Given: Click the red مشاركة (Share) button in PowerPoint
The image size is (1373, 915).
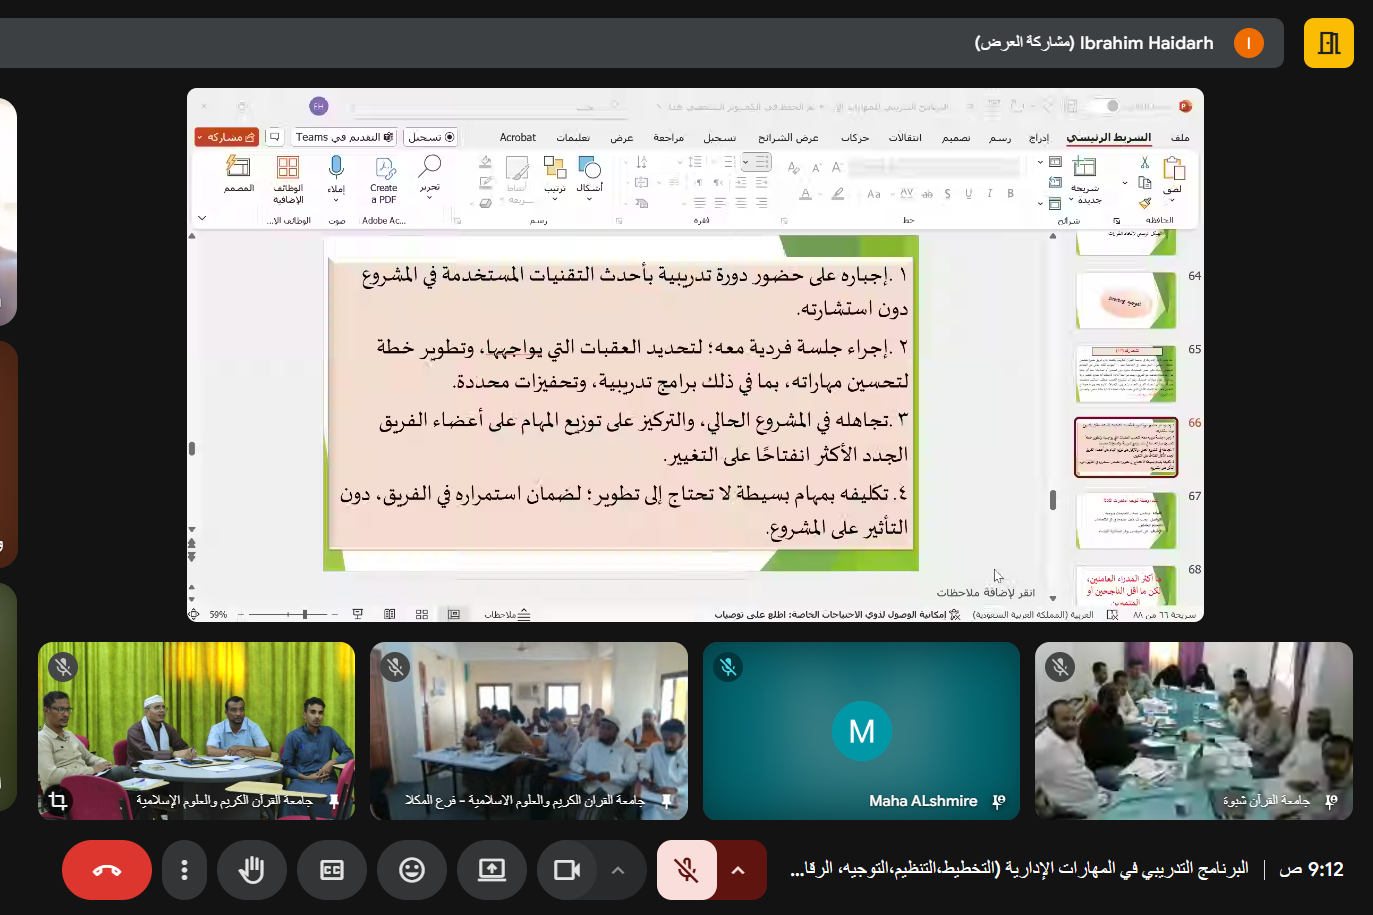Looking at the screenshot, I should tap(226, 137).
